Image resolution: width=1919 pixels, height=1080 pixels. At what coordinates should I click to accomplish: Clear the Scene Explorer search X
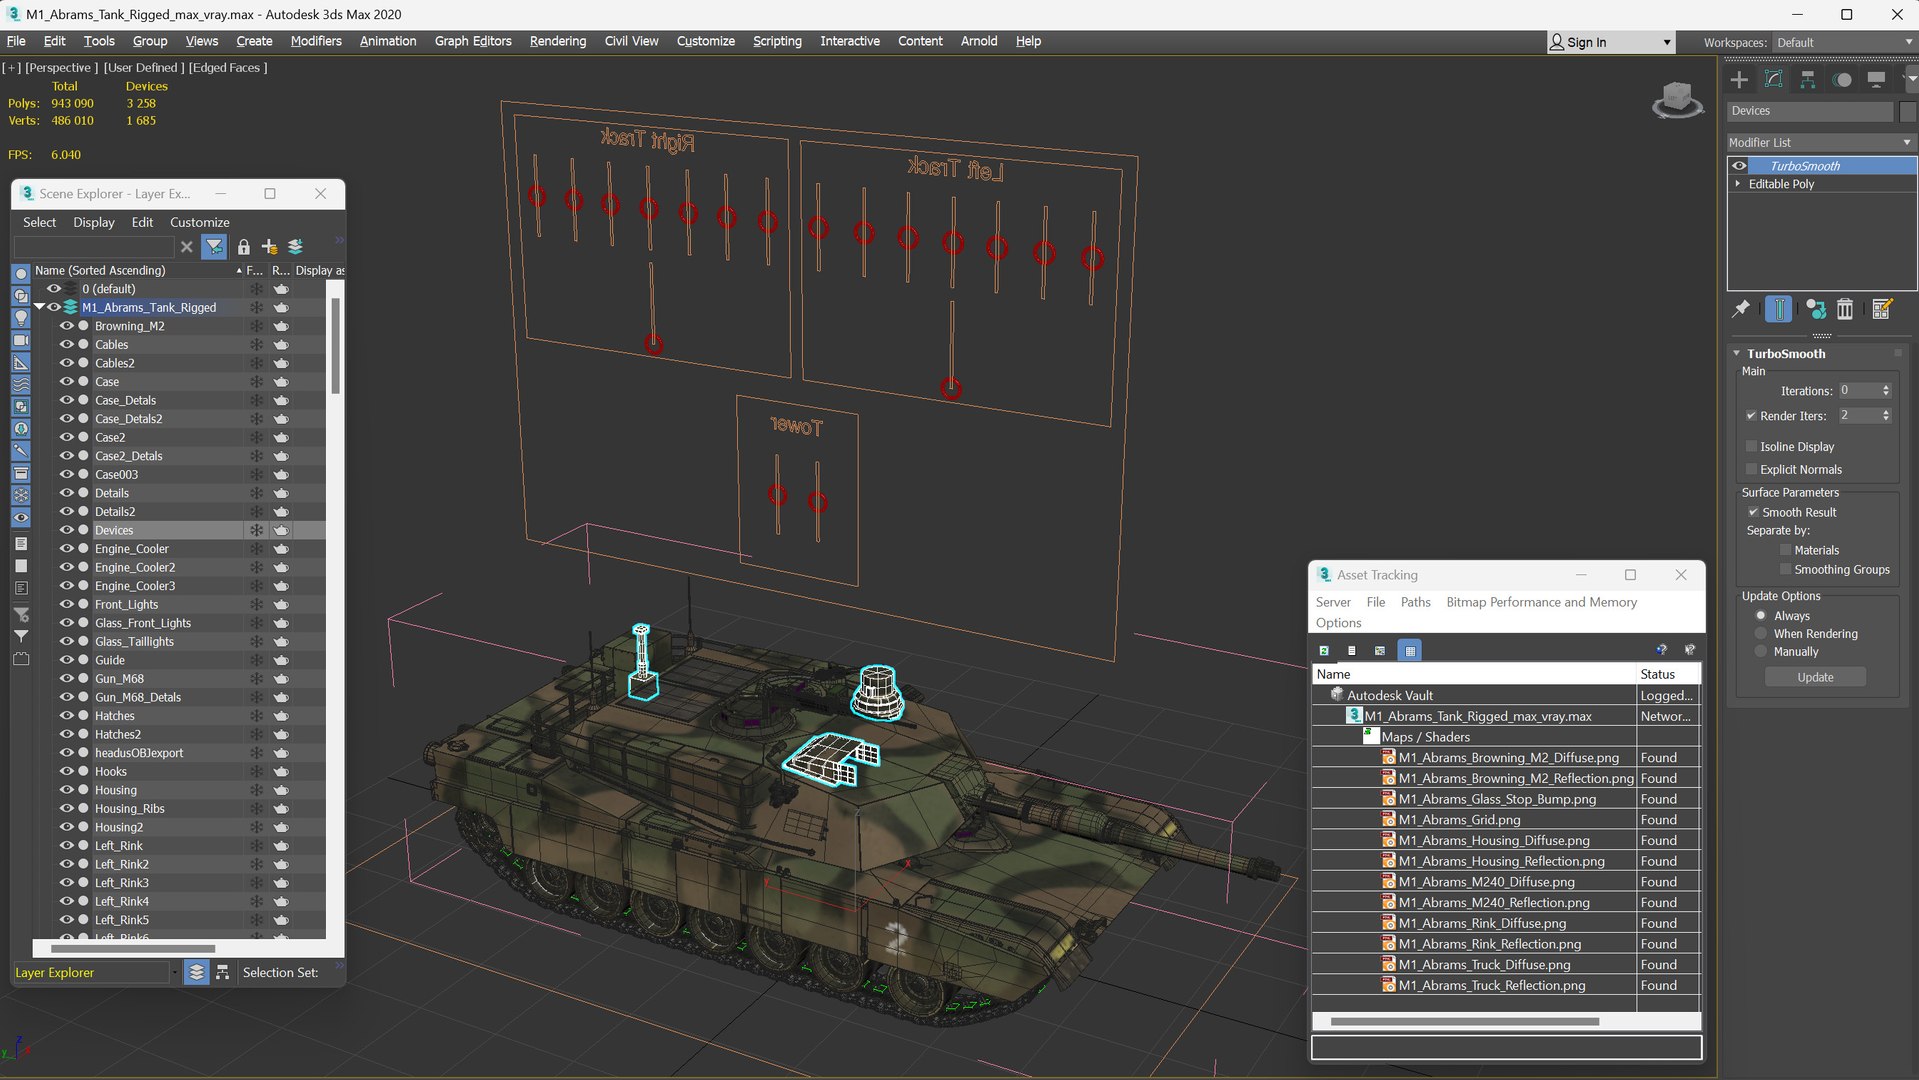pyautogui.click(x=186, y=247)
